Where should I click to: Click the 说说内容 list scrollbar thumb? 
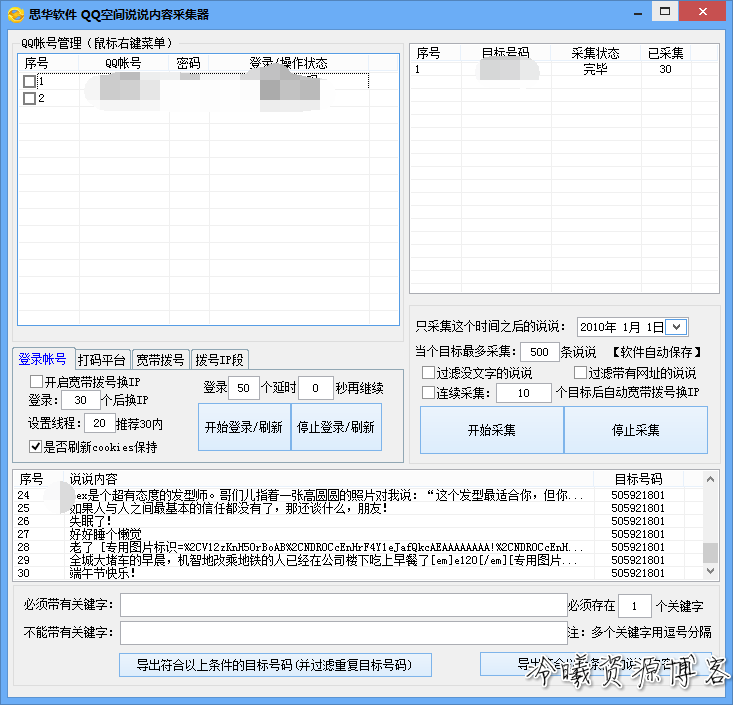pyautogui.click(x=710, y=553)
